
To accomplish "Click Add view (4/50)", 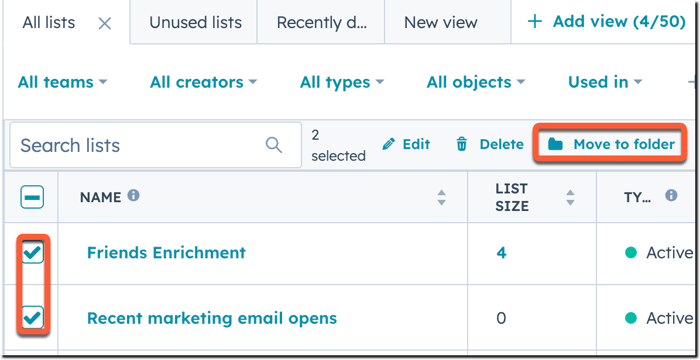I will pyautogui.click(x=606, y=21).
